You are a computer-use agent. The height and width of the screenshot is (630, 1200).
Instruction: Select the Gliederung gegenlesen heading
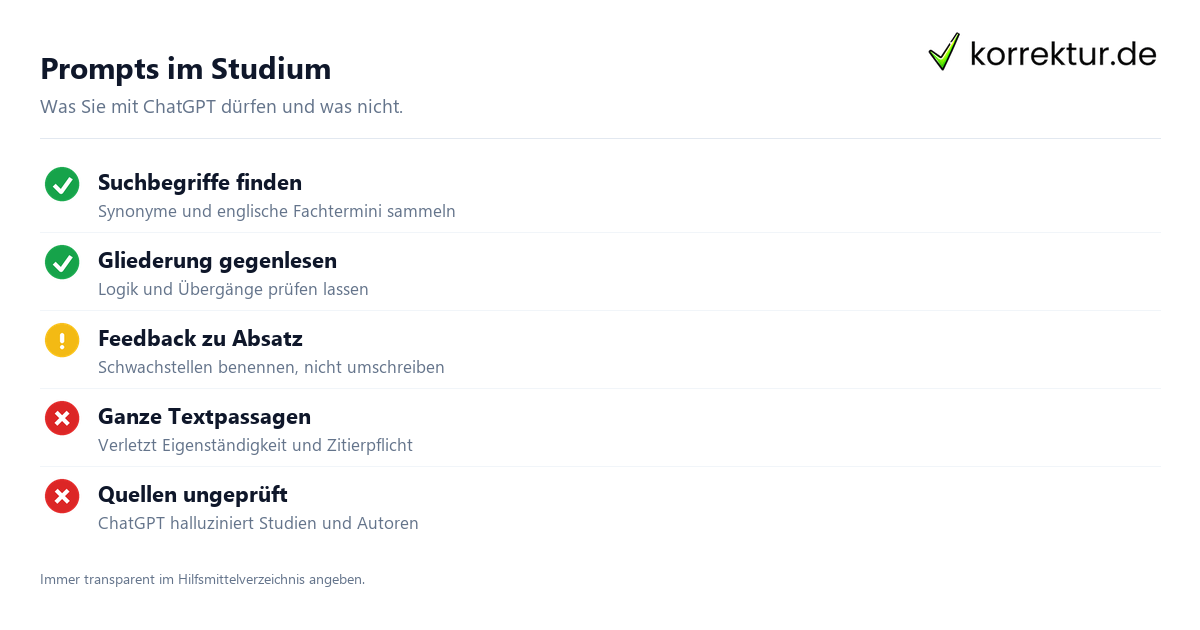(x=217, y=261)
